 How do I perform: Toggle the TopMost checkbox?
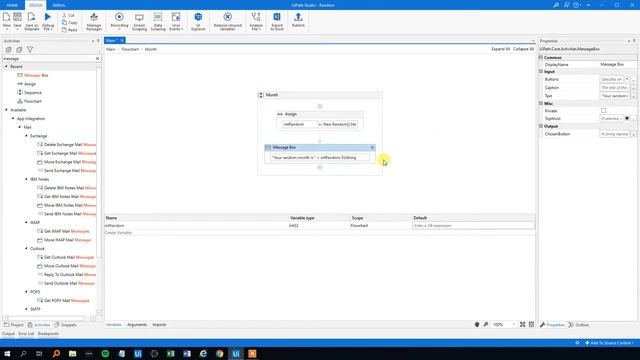coord(627,118)
